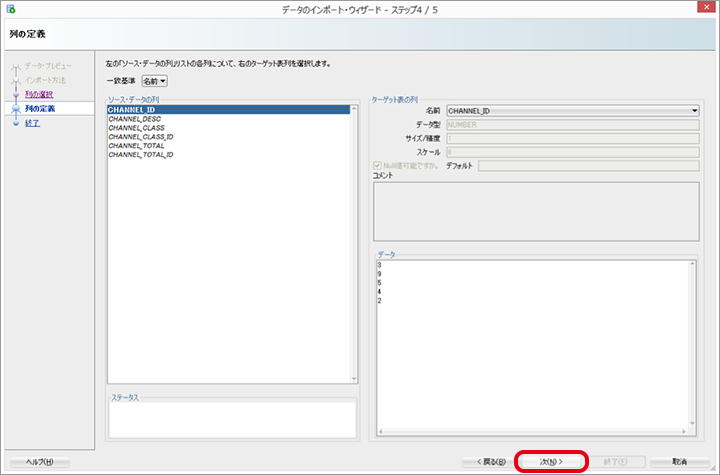Open the 一致基準 名前 dropdown
Image resolution: width=720 pixels, height=475 pixels.
click(154, 81)
